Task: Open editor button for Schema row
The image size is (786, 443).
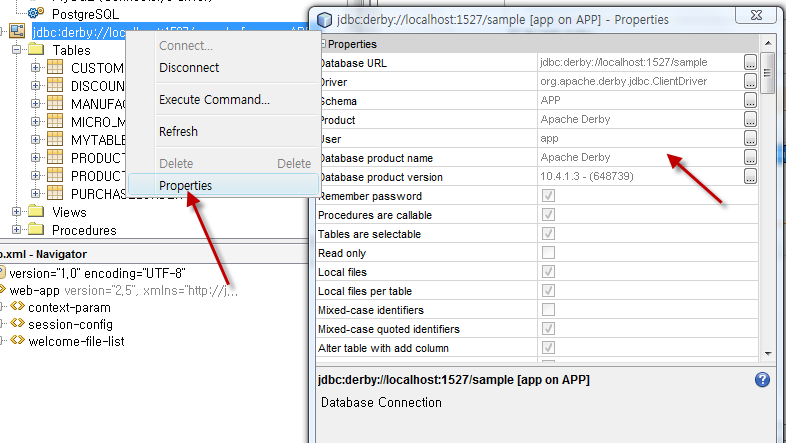Action: pos(750,100)
